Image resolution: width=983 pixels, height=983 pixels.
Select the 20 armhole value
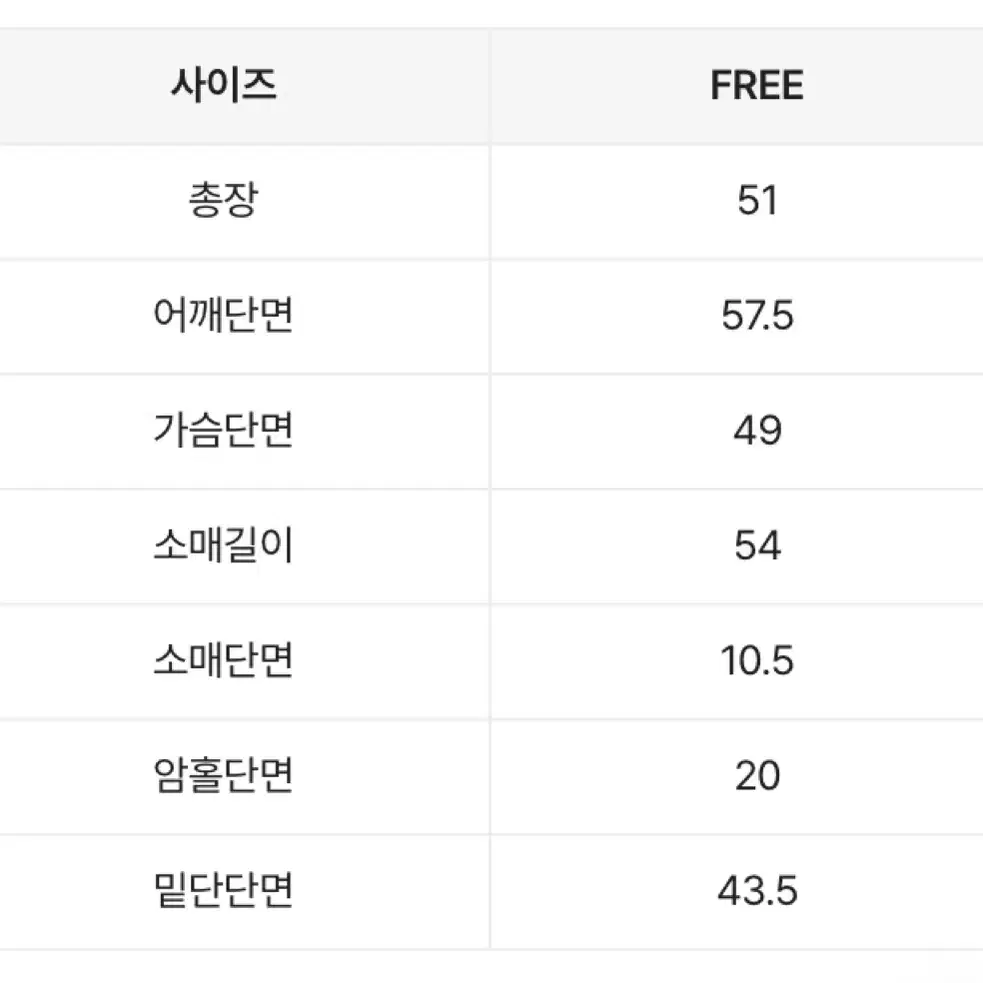[757, 775]
